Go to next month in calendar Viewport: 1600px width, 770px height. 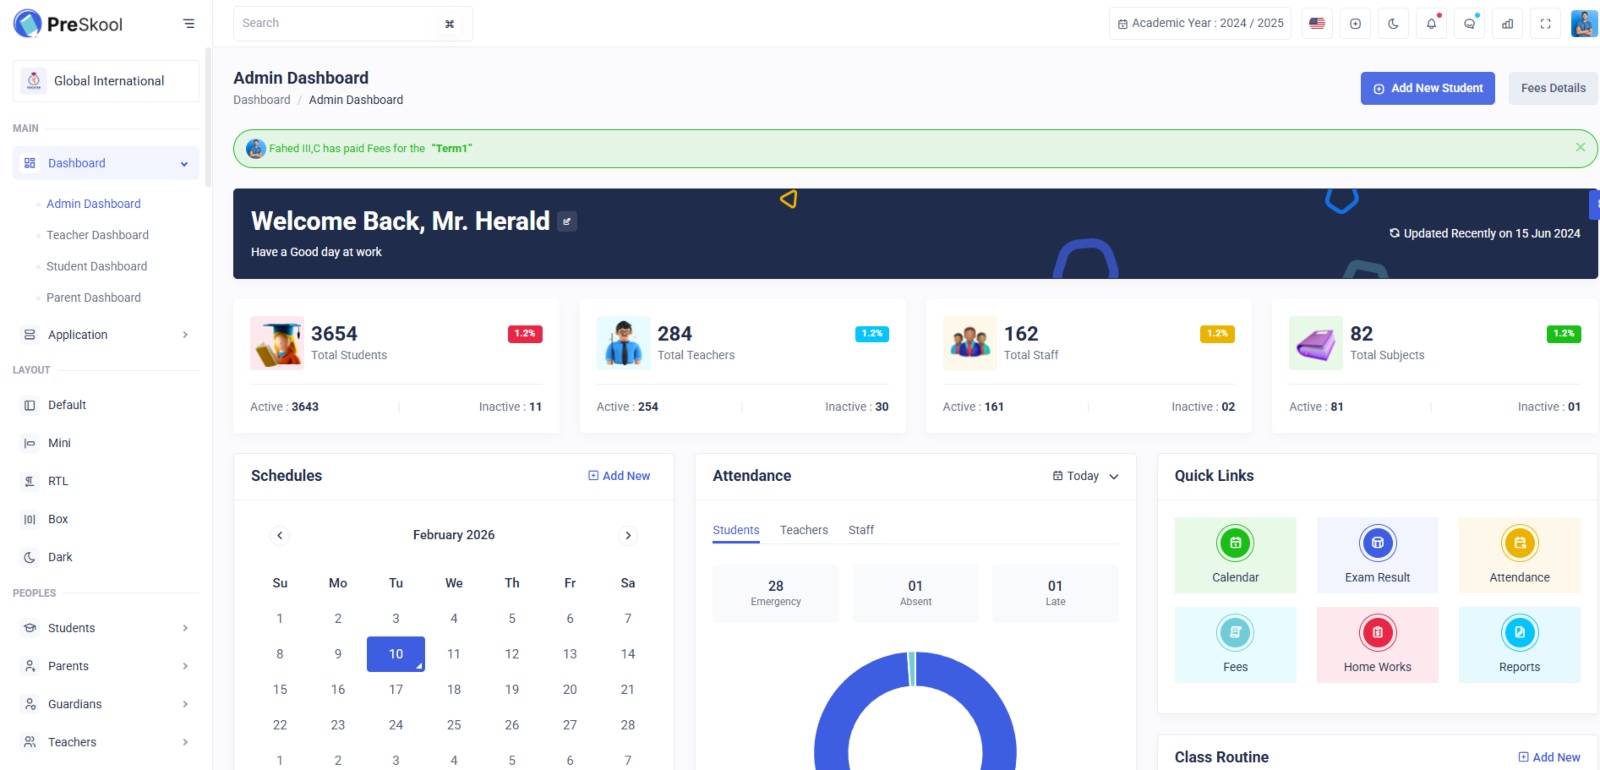(x=628, y=536)
